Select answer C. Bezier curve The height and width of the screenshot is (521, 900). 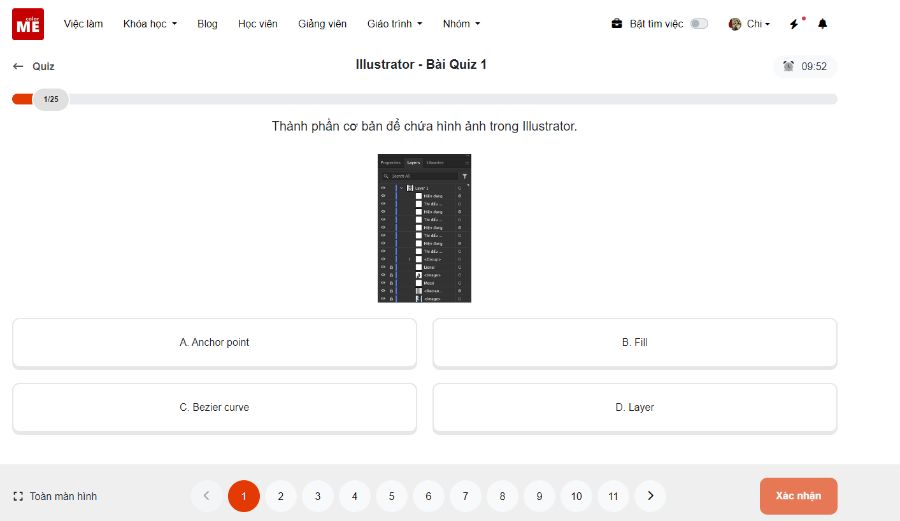point(214,407)
